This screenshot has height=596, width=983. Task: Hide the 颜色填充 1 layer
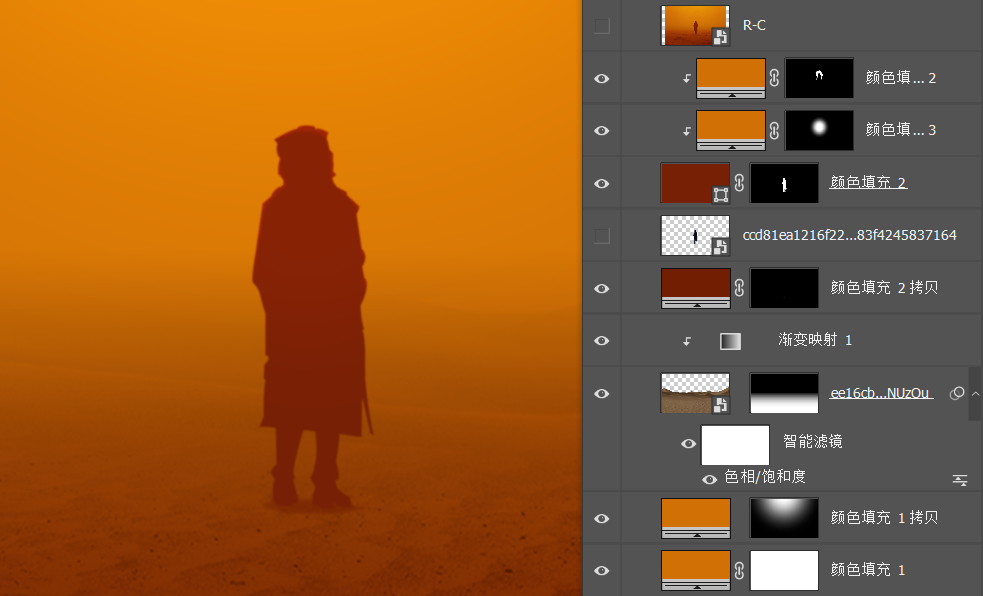point(601,570)
